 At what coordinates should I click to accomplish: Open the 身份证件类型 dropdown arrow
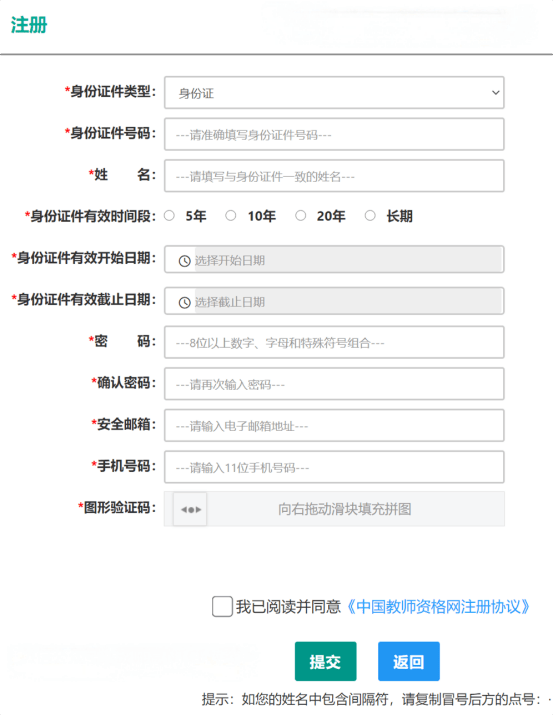pyautogui.click(x=495, y=93)
